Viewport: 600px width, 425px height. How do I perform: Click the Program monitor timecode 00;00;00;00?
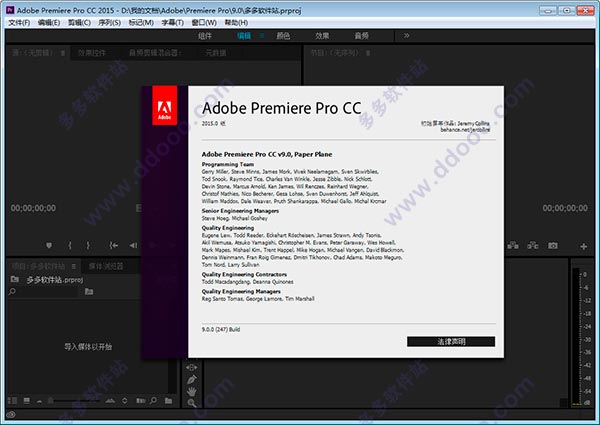click(x=565, y=208)
